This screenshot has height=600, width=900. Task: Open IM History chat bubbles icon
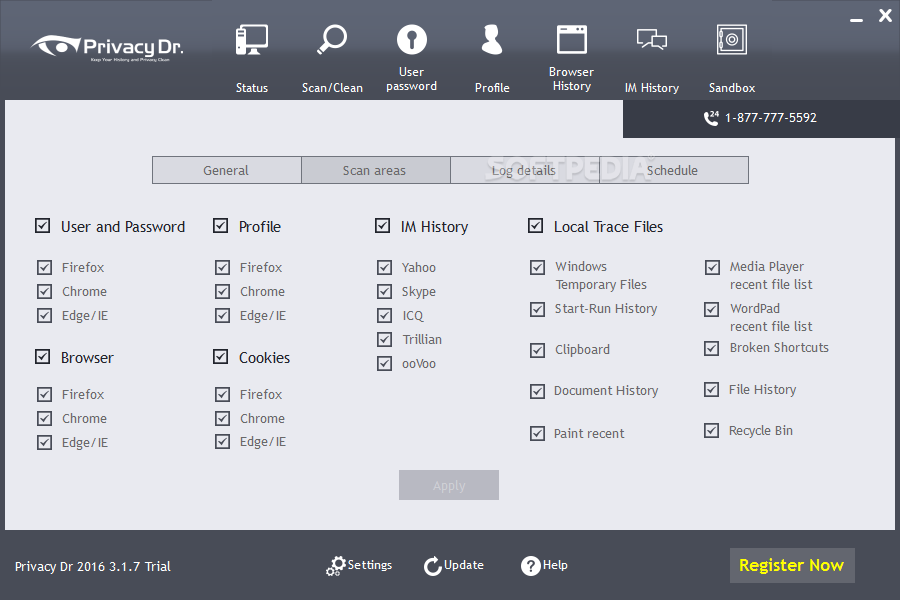pyautogui.click(x=651, y=40)
